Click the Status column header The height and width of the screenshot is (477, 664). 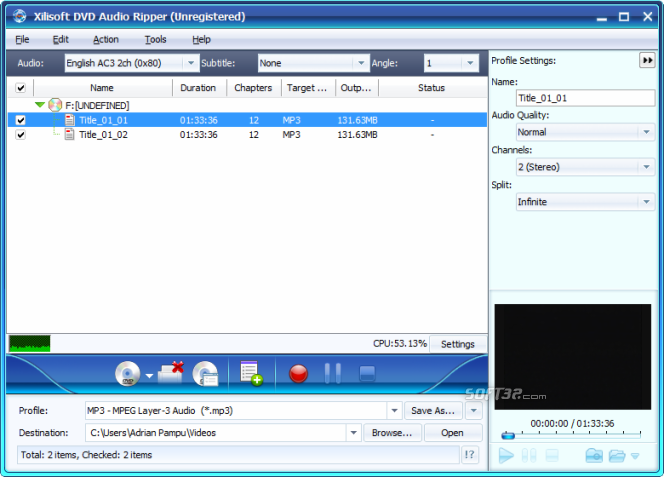click(431, 88)
